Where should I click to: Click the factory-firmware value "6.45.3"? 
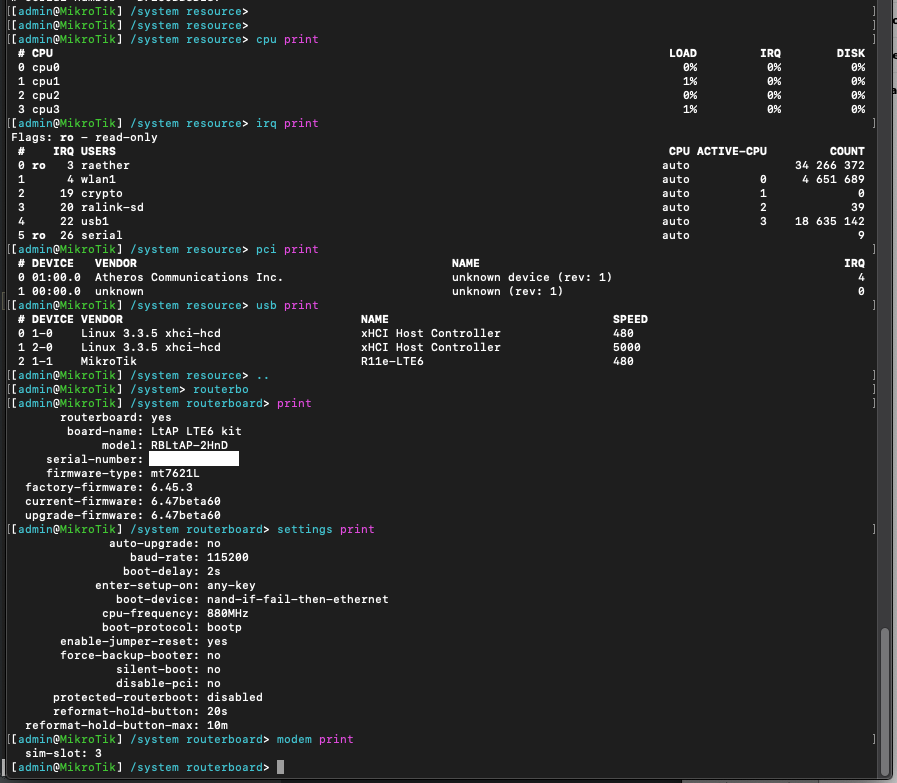[x=172, y=488]
